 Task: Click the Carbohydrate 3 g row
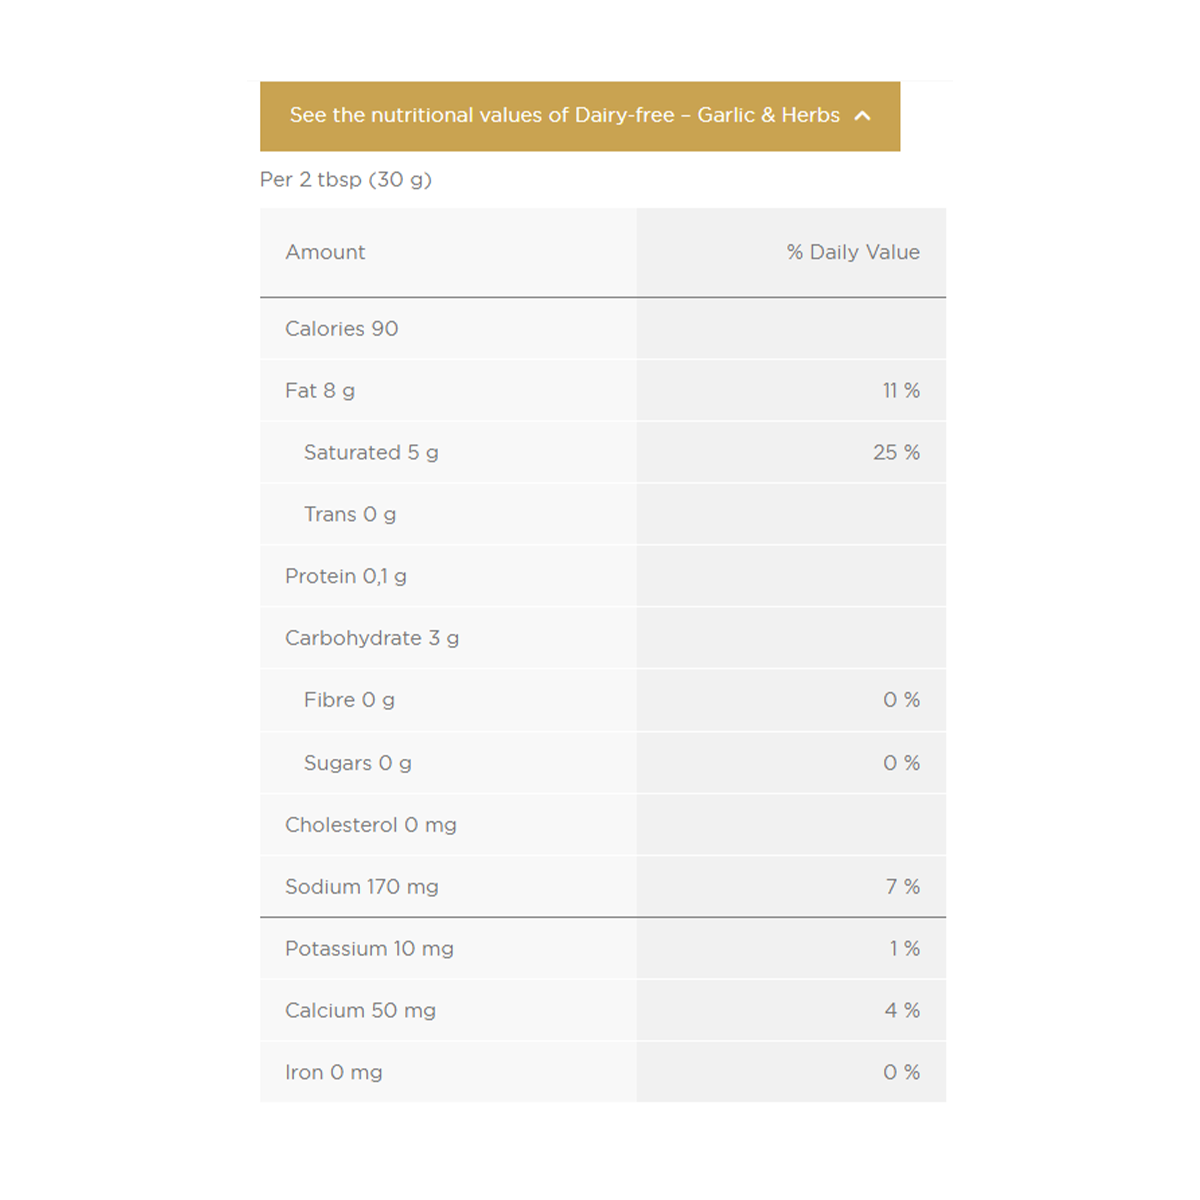coord(372,639)
